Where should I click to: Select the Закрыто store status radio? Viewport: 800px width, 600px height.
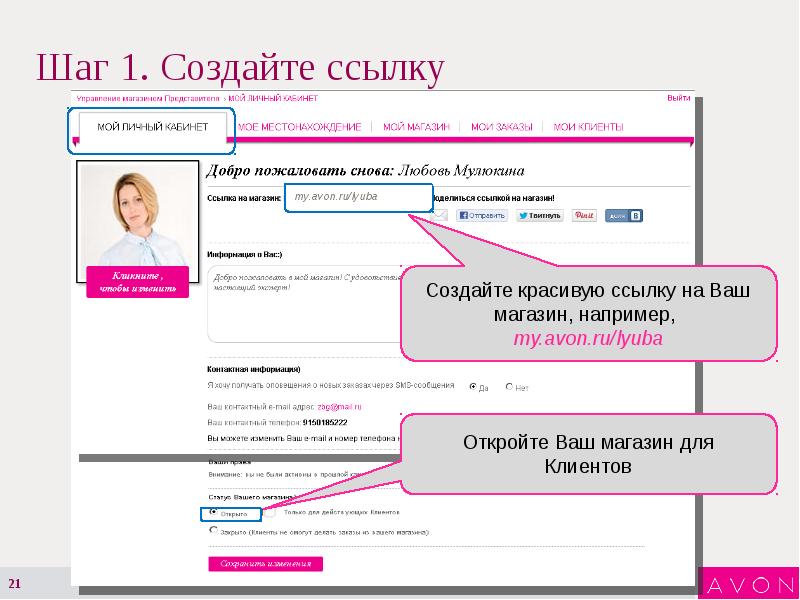[x=214, y=531]
